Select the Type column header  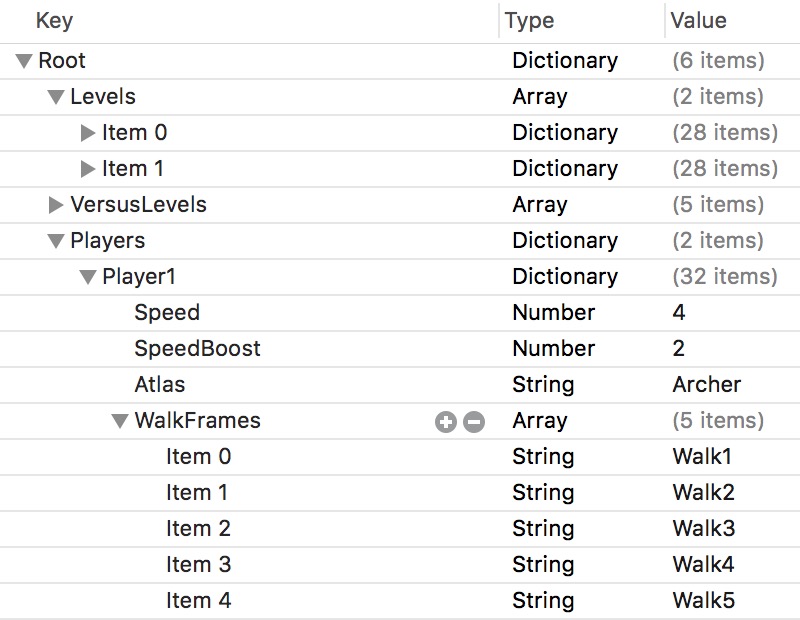(528, 20)
